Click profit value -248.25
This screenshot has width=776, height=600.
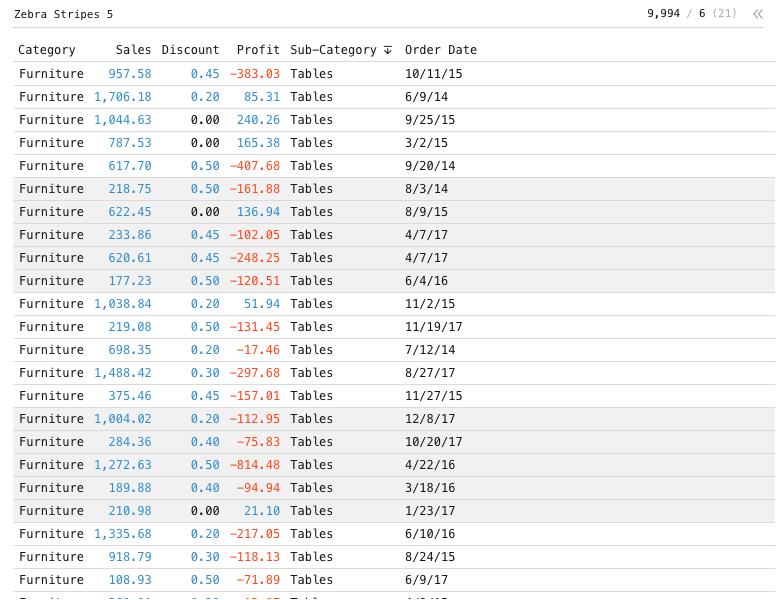pos(255,258)
